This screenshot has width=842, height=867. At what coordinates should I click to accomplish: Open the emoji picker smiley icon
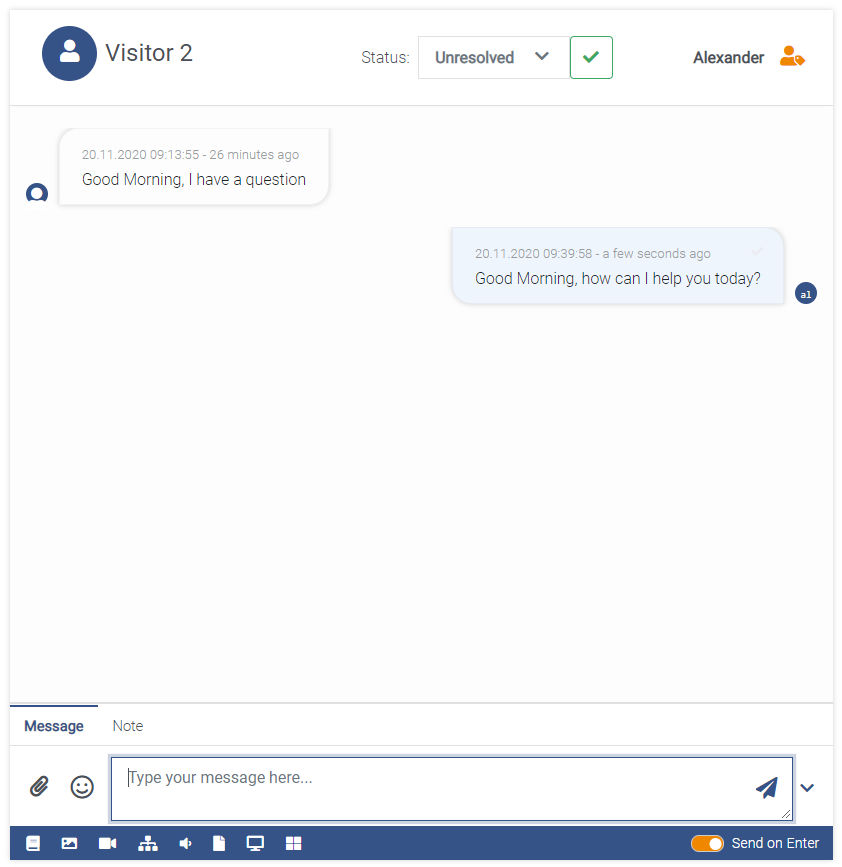click(82, 786)
